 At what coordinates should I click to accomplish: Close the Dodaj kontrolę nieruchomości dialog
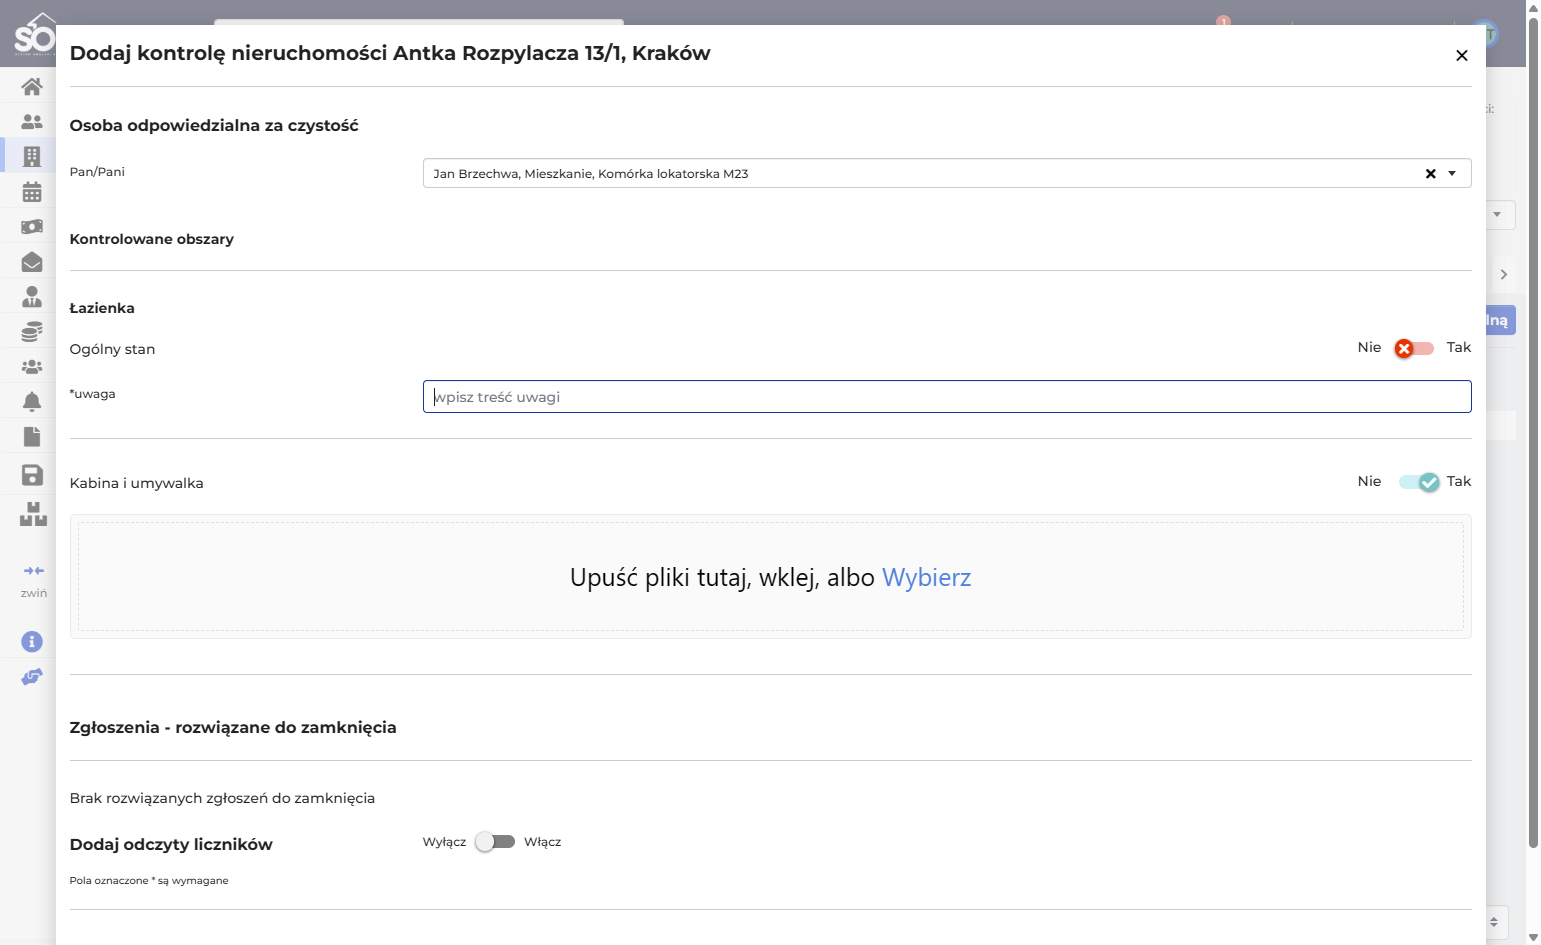(1462, 56)
